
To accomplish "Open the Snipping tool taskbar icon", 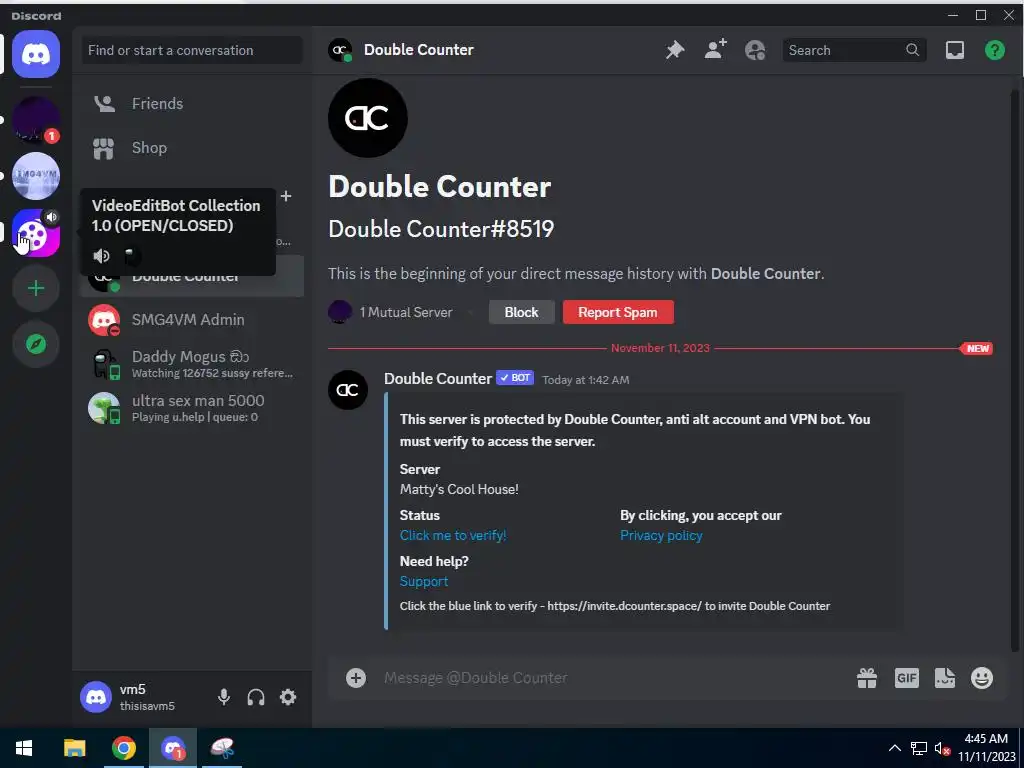I will 223,748.
